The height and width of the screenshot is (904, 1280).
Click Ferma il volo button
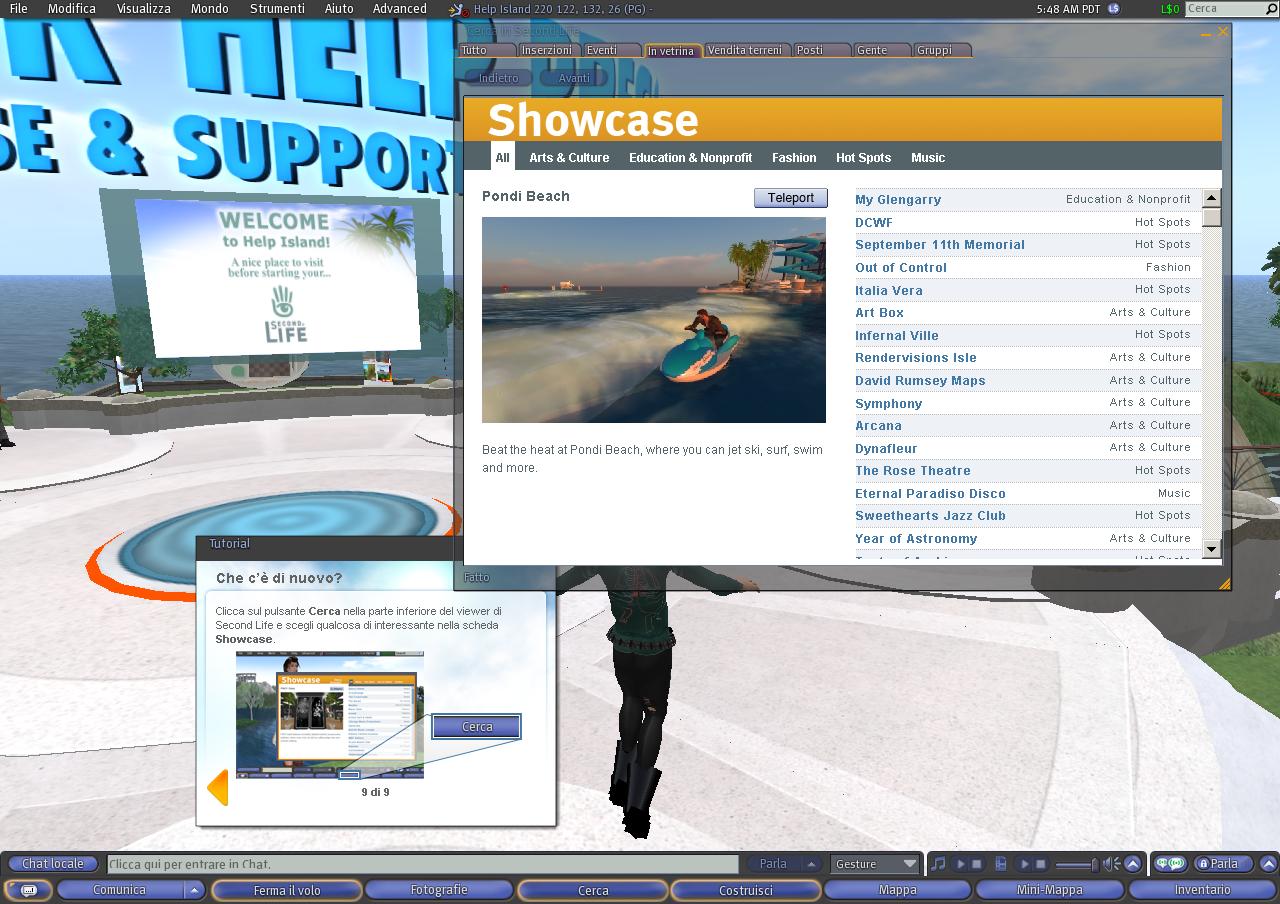pos(287,890)
